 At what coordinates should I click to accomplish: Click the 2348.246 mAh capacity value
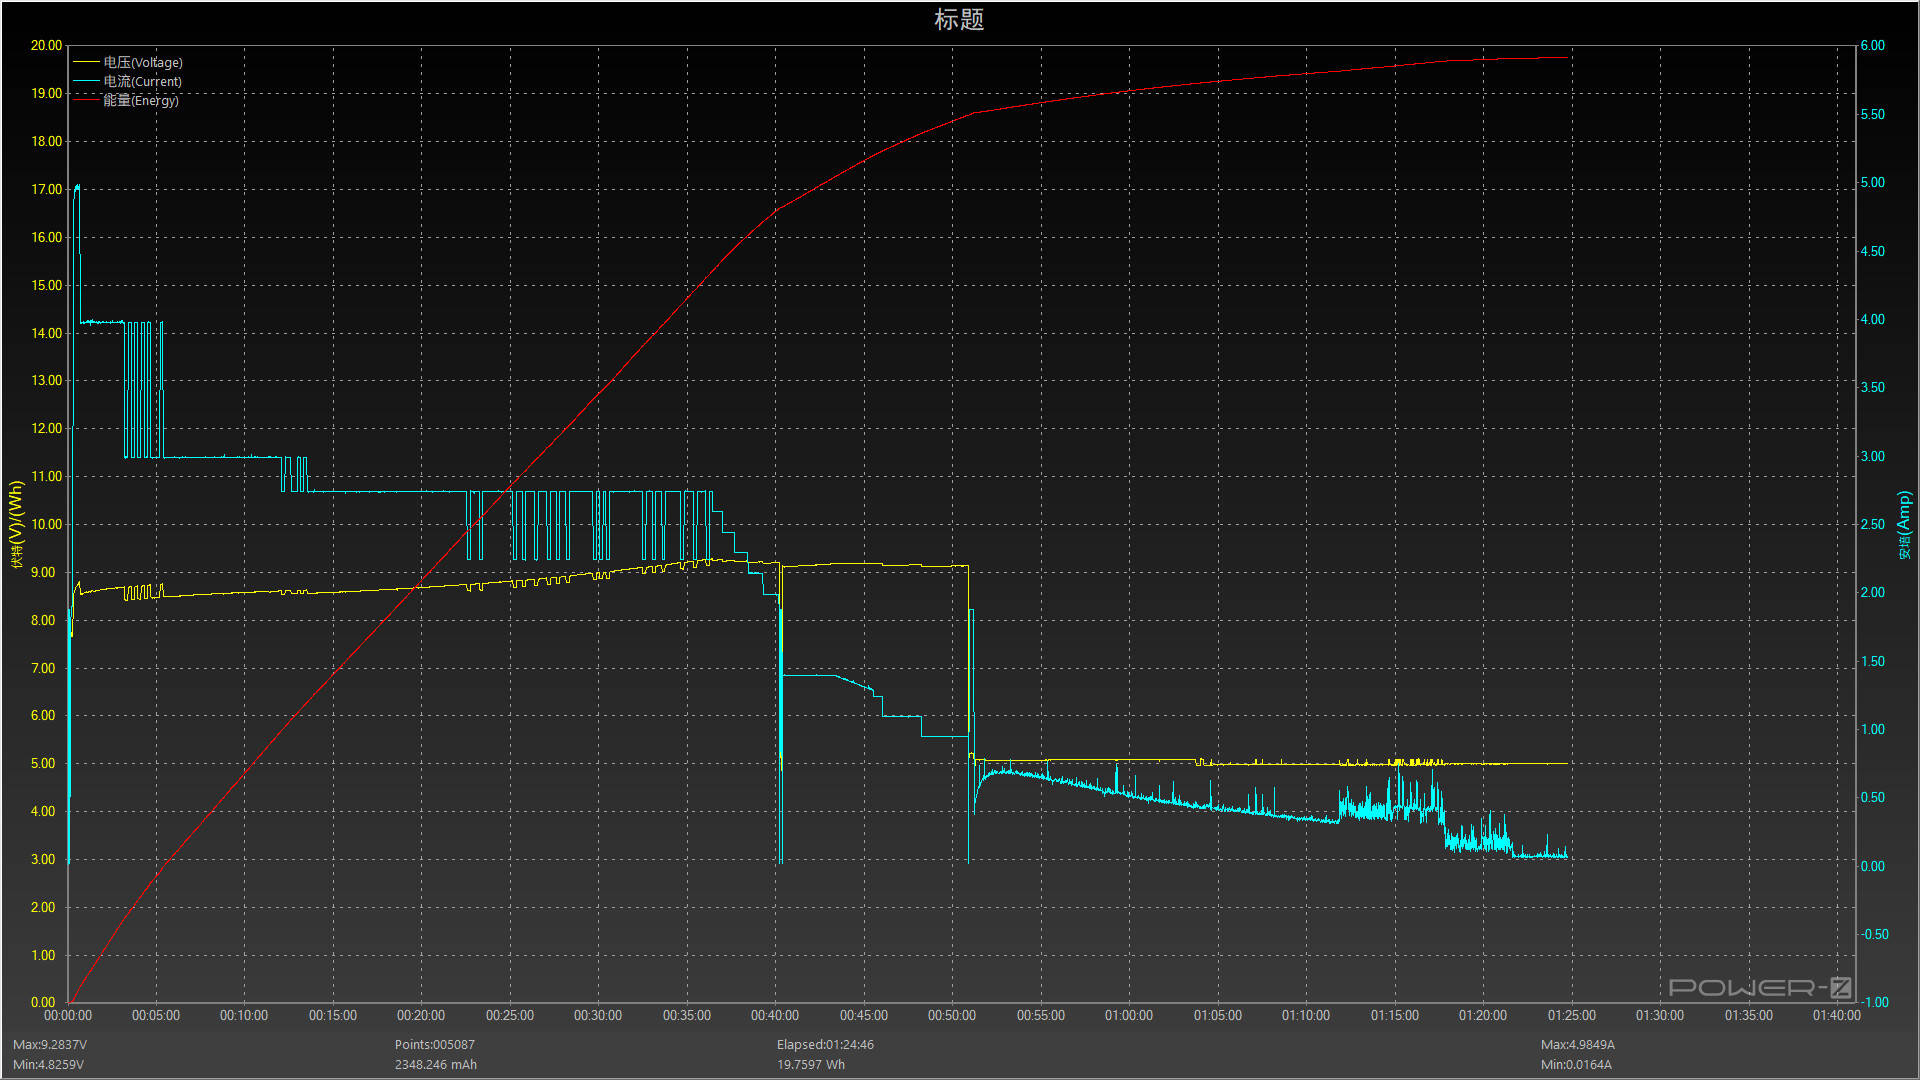[x=436, y=1064]
